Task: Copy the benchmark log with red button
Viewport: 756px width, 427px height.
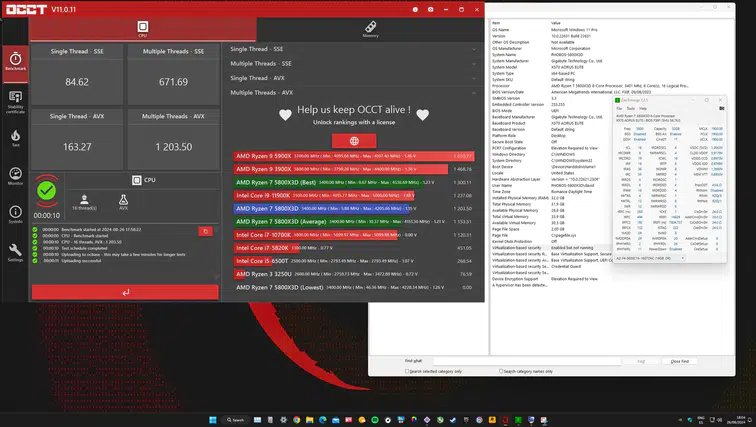Action: click(205, 231)
